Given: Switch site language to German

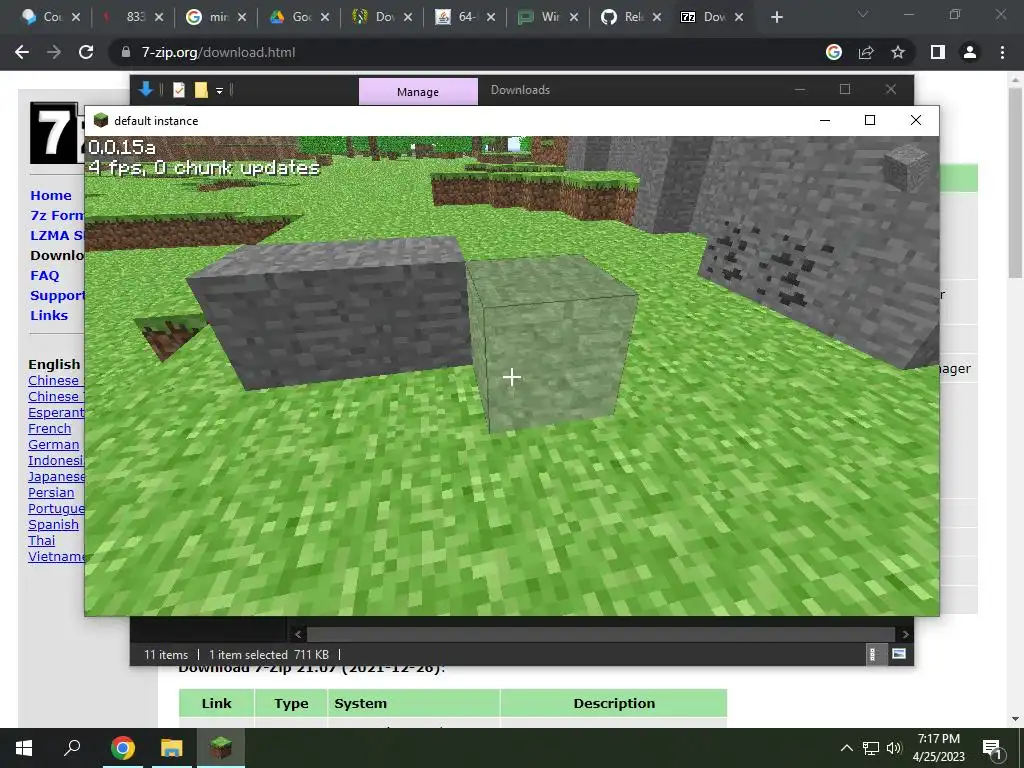Looking at the screenshot, I should tap(54, 445).
